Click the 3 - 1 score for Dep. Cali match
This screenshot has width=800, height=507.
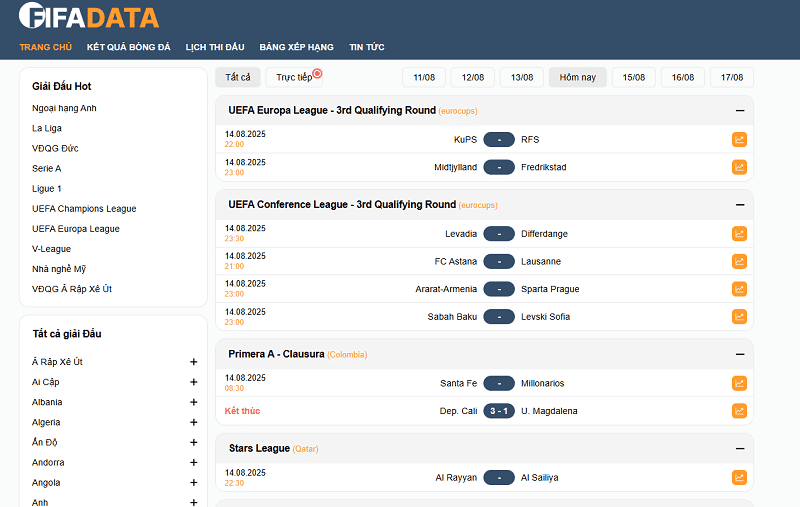point(499,411)
